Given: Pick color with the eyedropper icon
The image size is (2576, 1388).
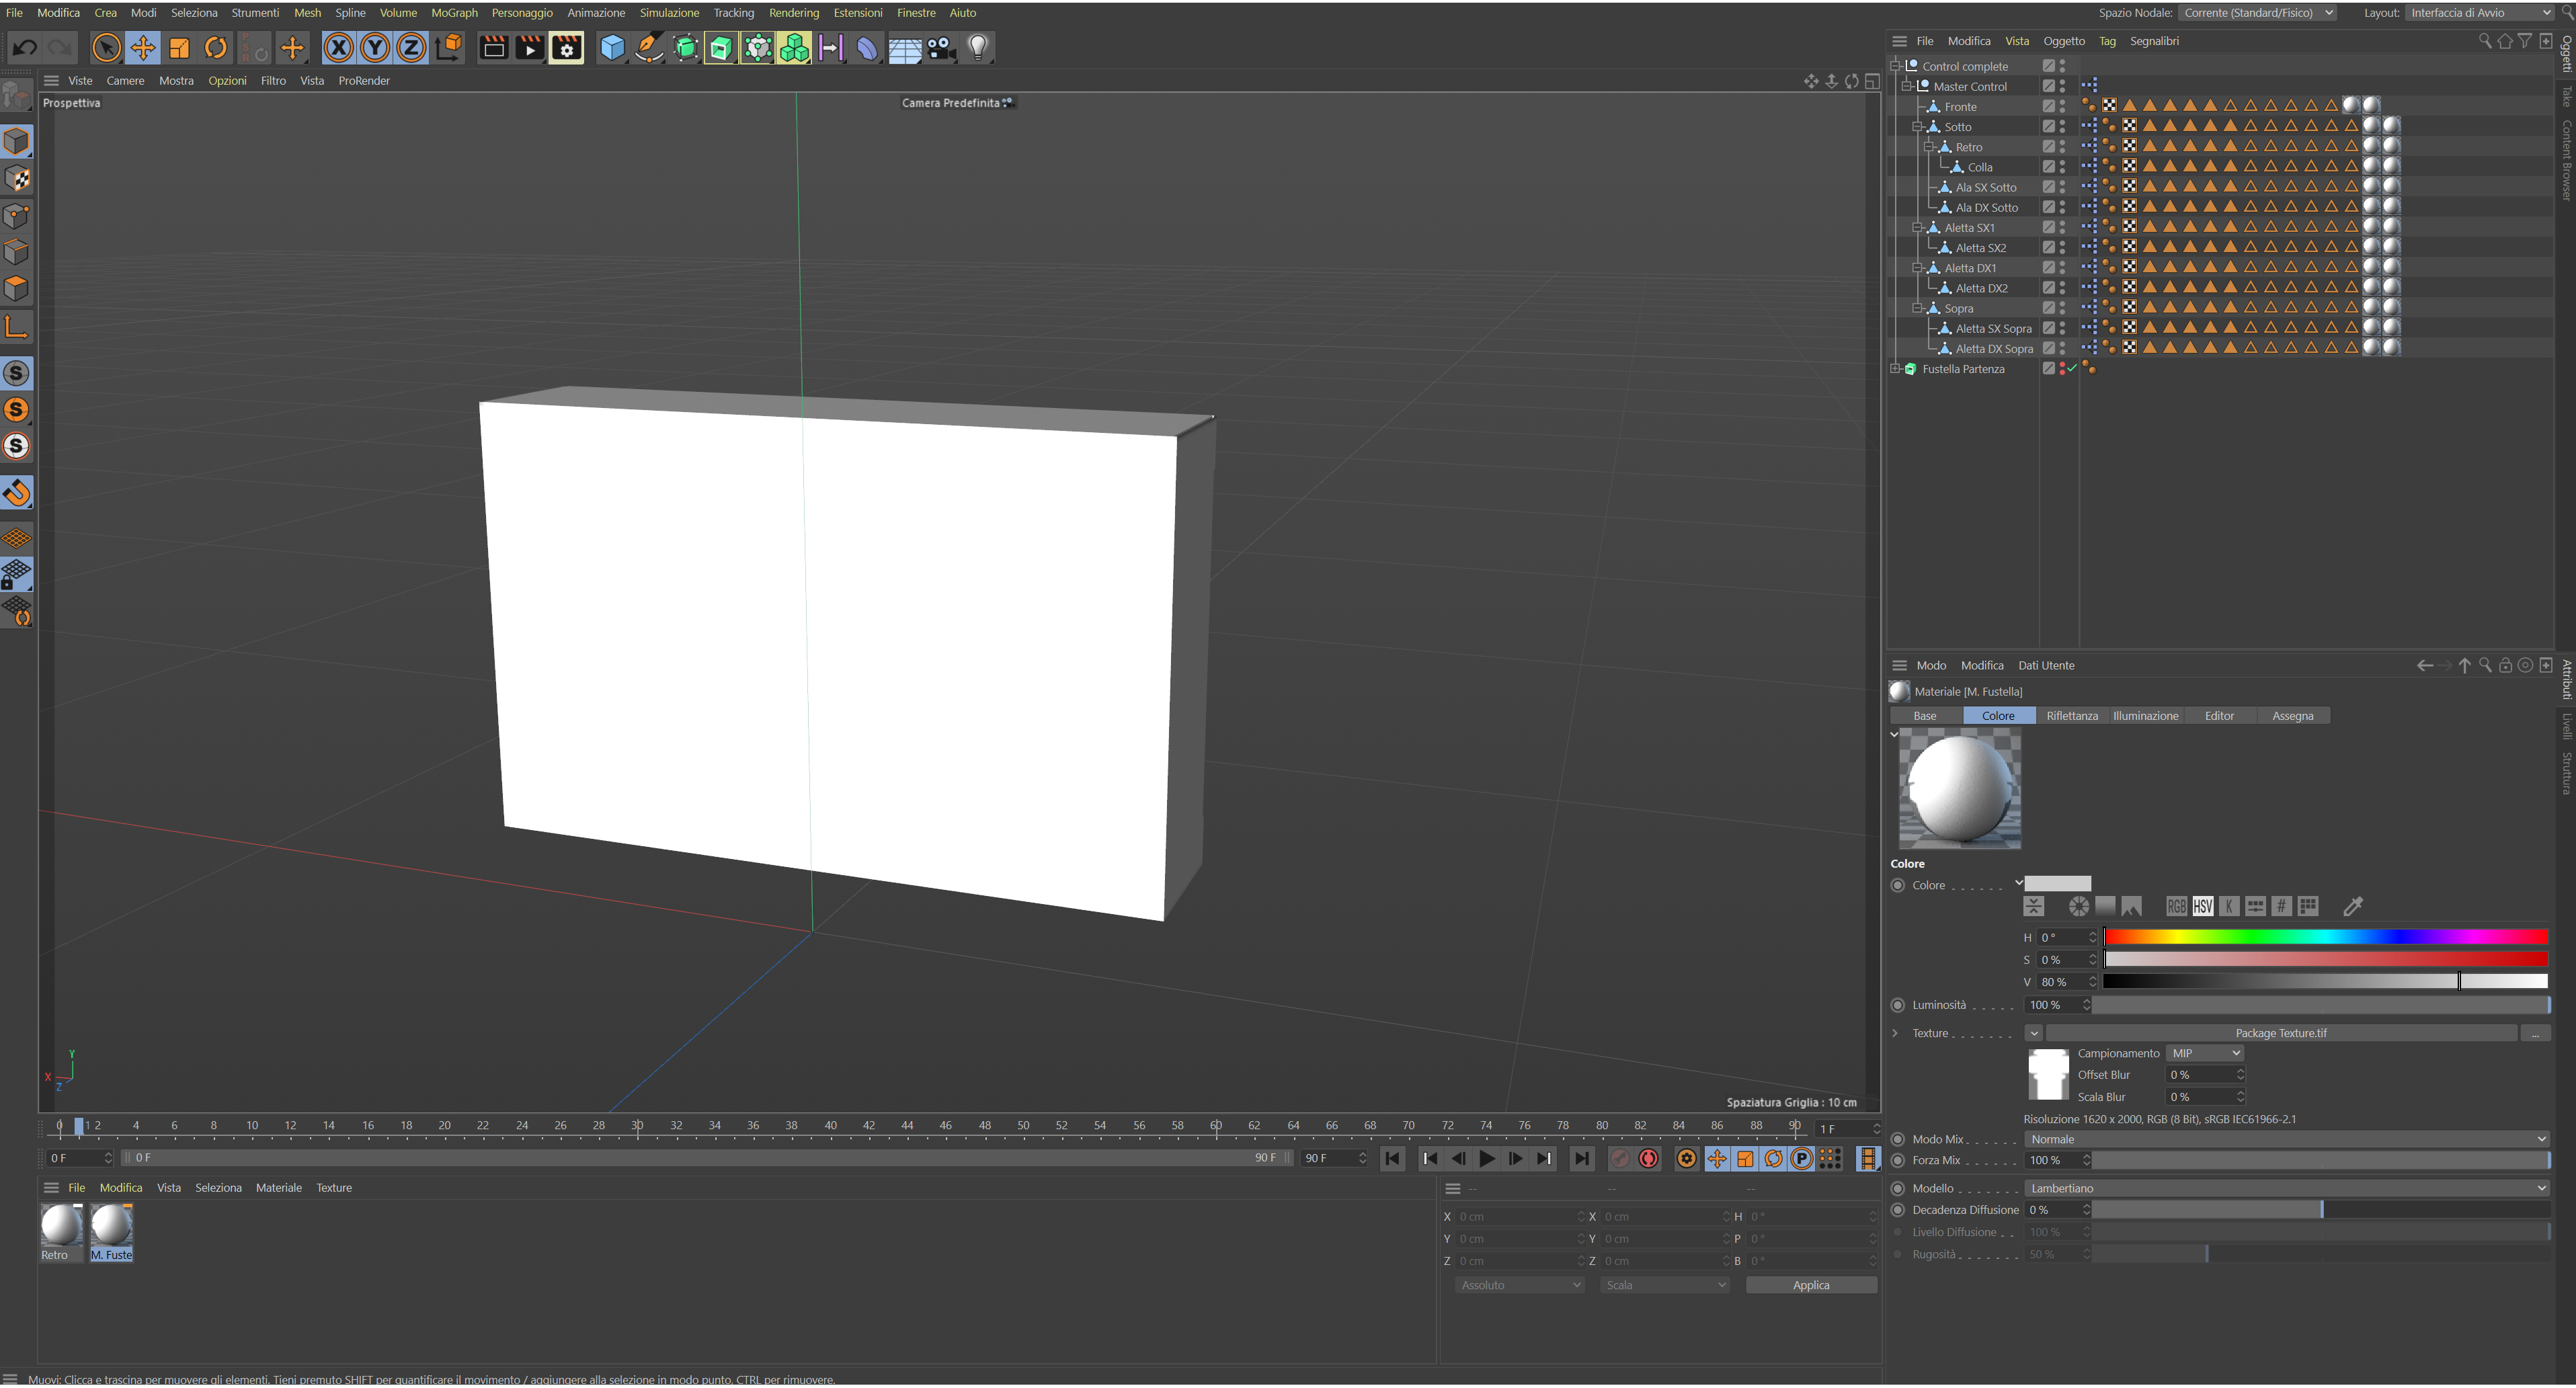Looking at the screenshot, I should 2352,907.
